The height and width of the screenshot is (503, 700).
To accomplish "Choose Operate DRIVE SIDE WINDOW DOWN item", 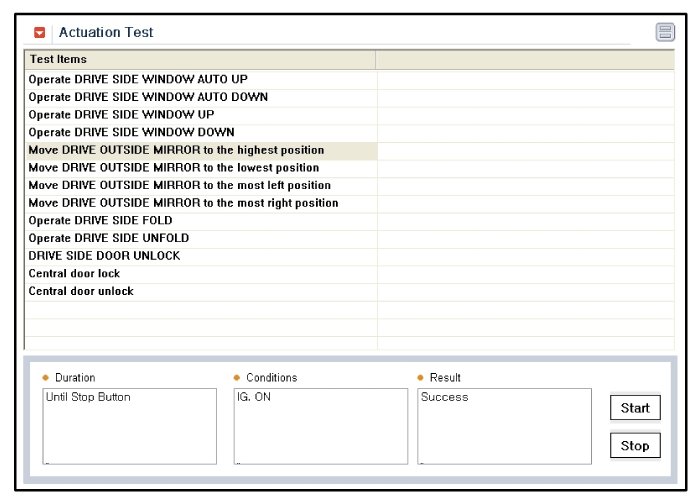I will click(x=131, y=132).
